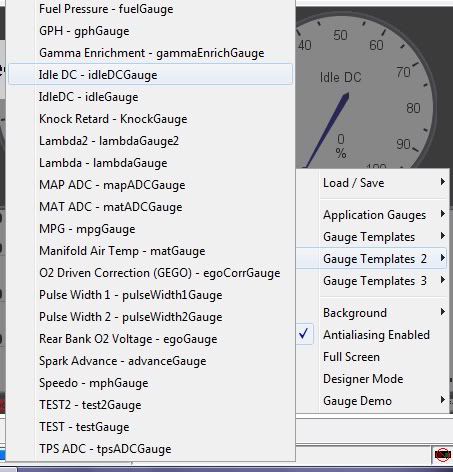Open the Background submenu
Image resolution: width=453 pixels, height=472 pixels.
pos(372,313)
